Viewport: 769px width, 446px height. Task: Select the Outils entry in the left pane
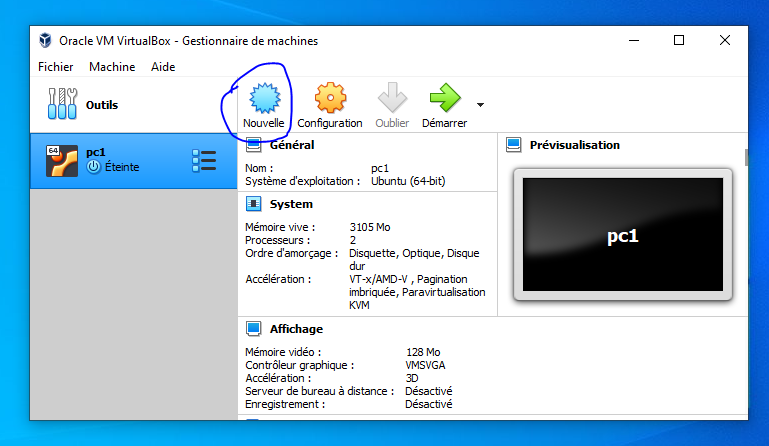coord(133,105)
